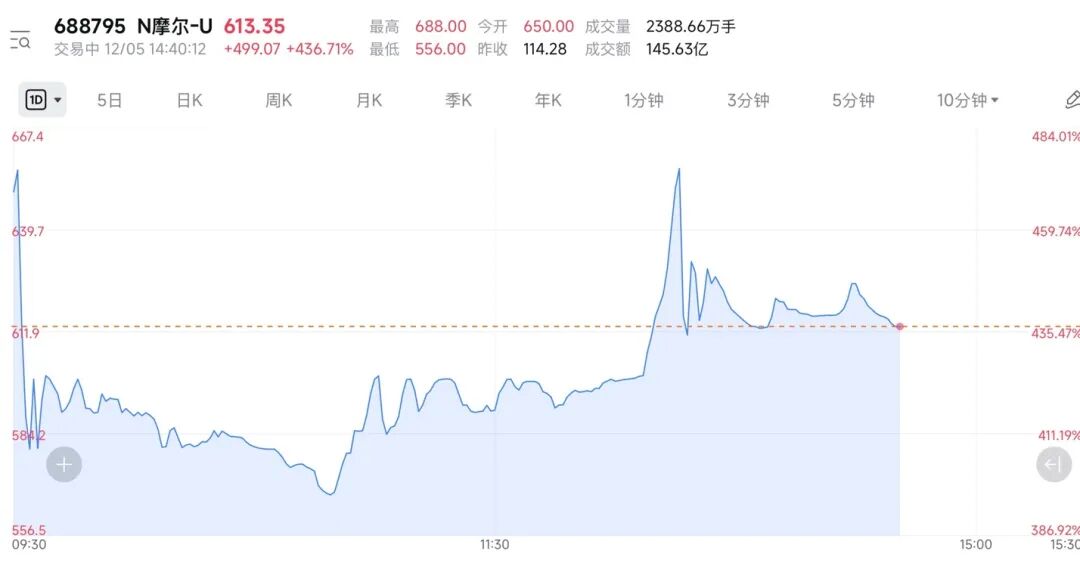Expand the 1D timeframe dropdown
1080x563 pixels.
43,100
